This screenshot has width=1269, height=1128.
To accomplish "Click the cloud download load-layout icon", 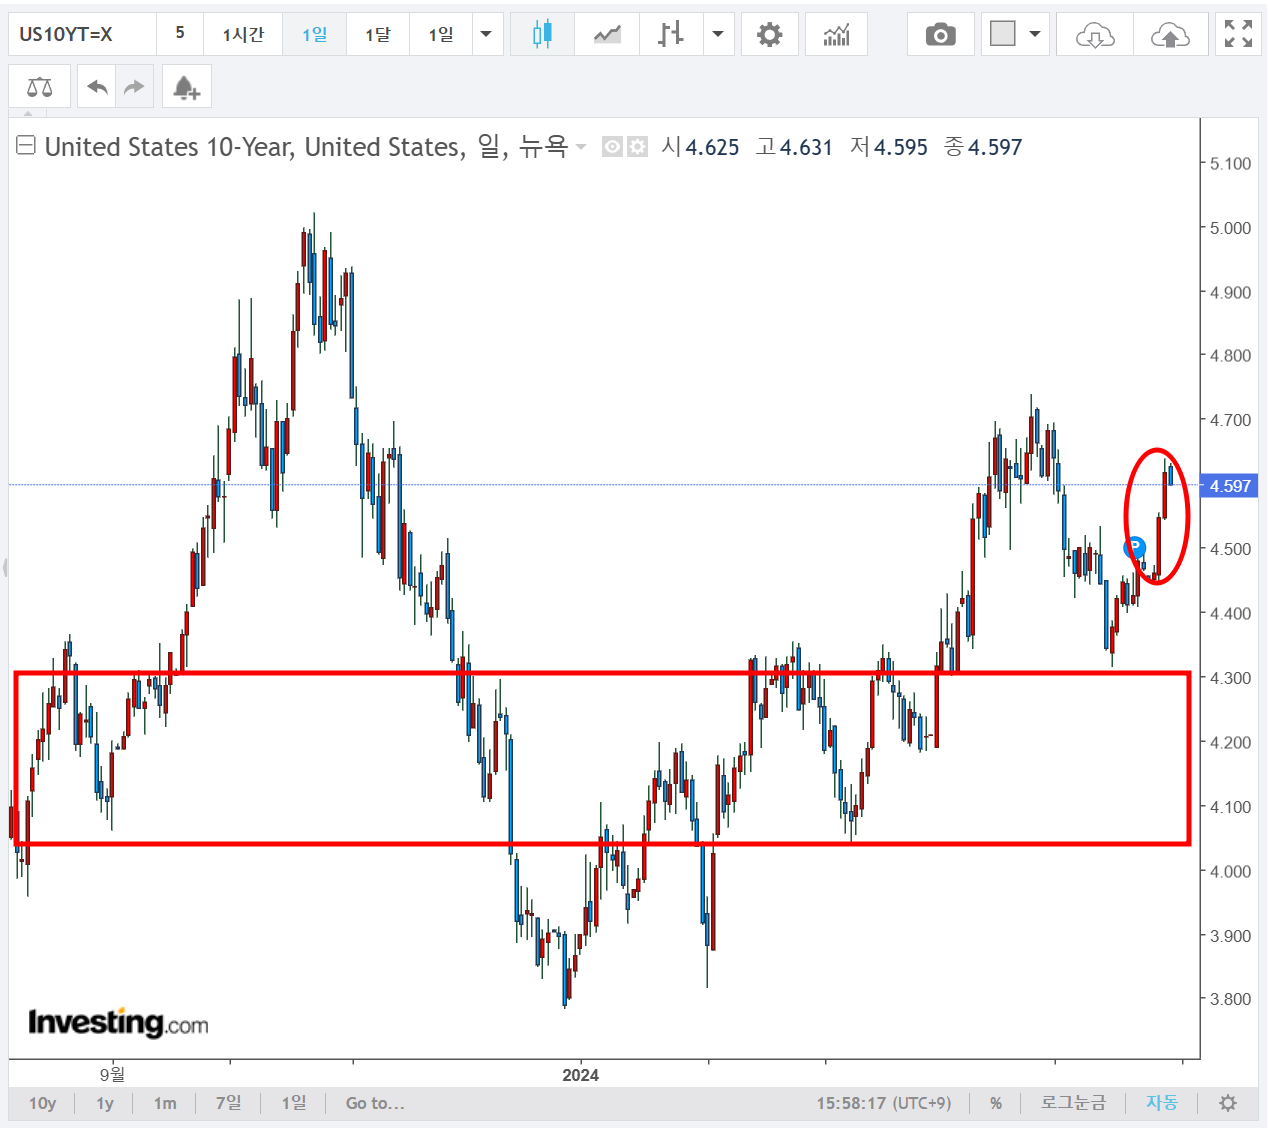I will point(1095,35).
